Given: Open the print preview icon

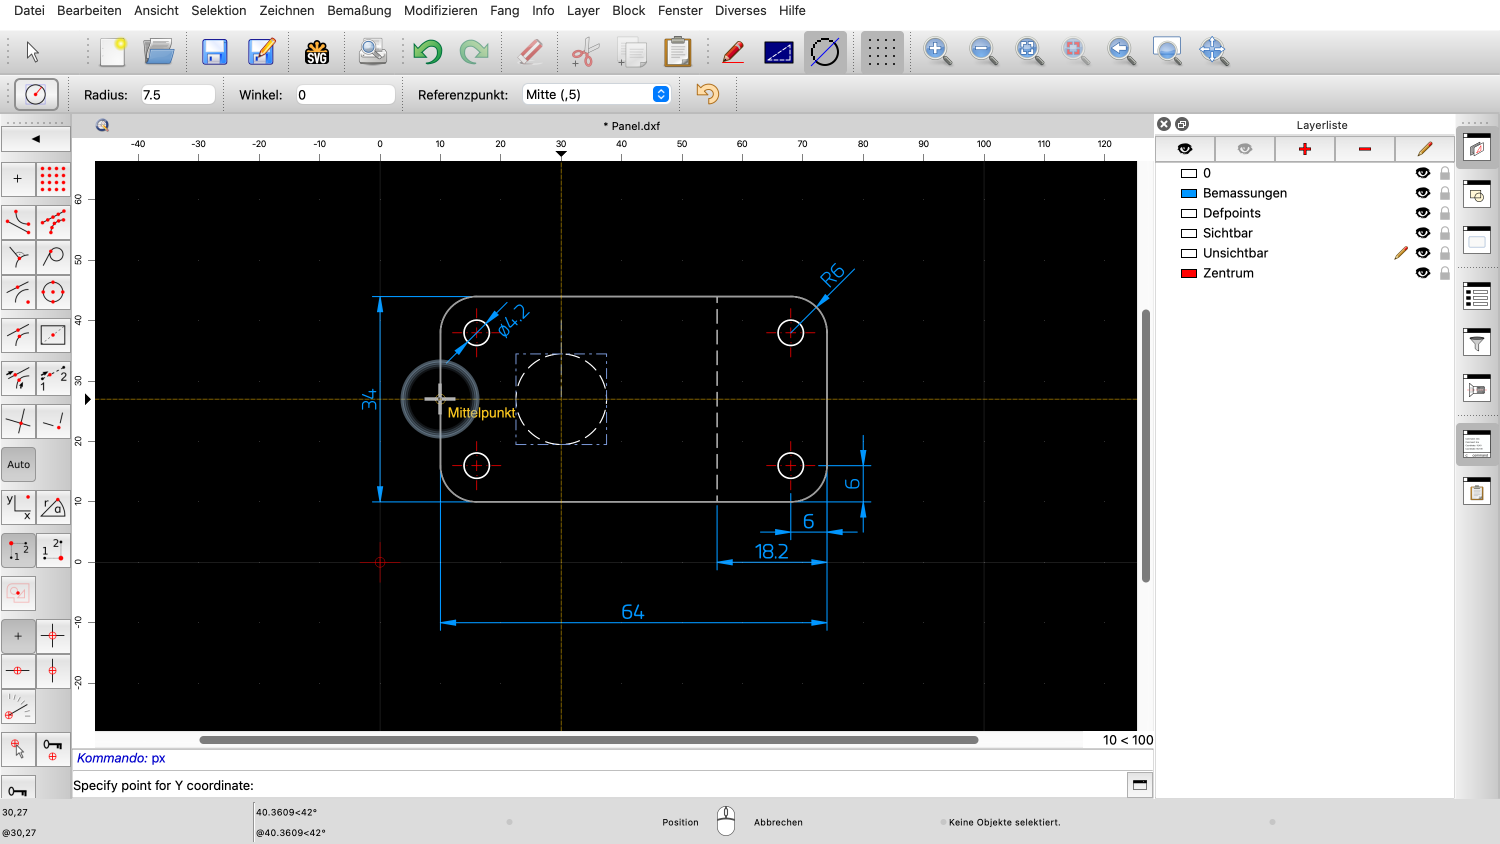Looking at the screenshot, I should tap(373, 52).
